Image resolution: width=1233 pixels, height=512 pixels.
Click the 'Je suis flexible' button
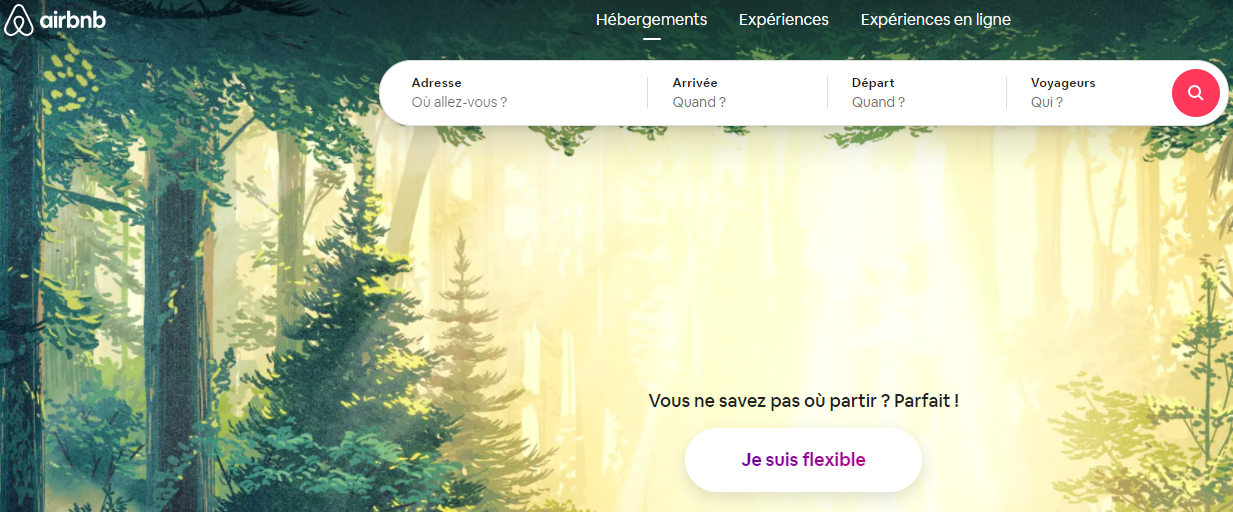click(x=803, y=460)
